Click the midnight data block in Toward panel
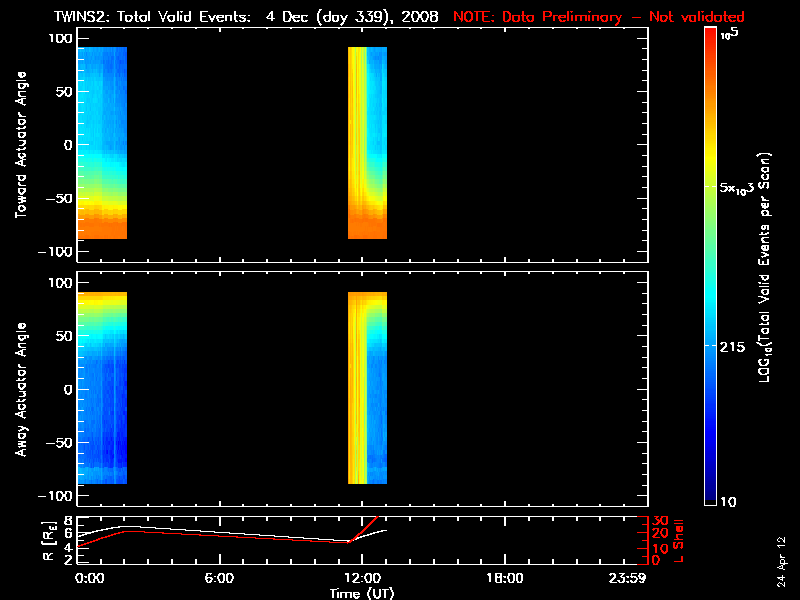The height and width of the screenshot is (600, 800). 102,143
